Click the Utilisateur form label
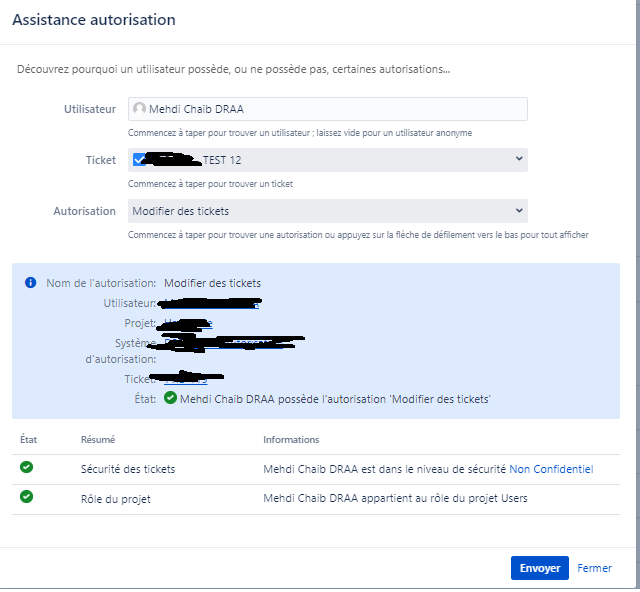 pyautogui.click(x=90, y=109)
